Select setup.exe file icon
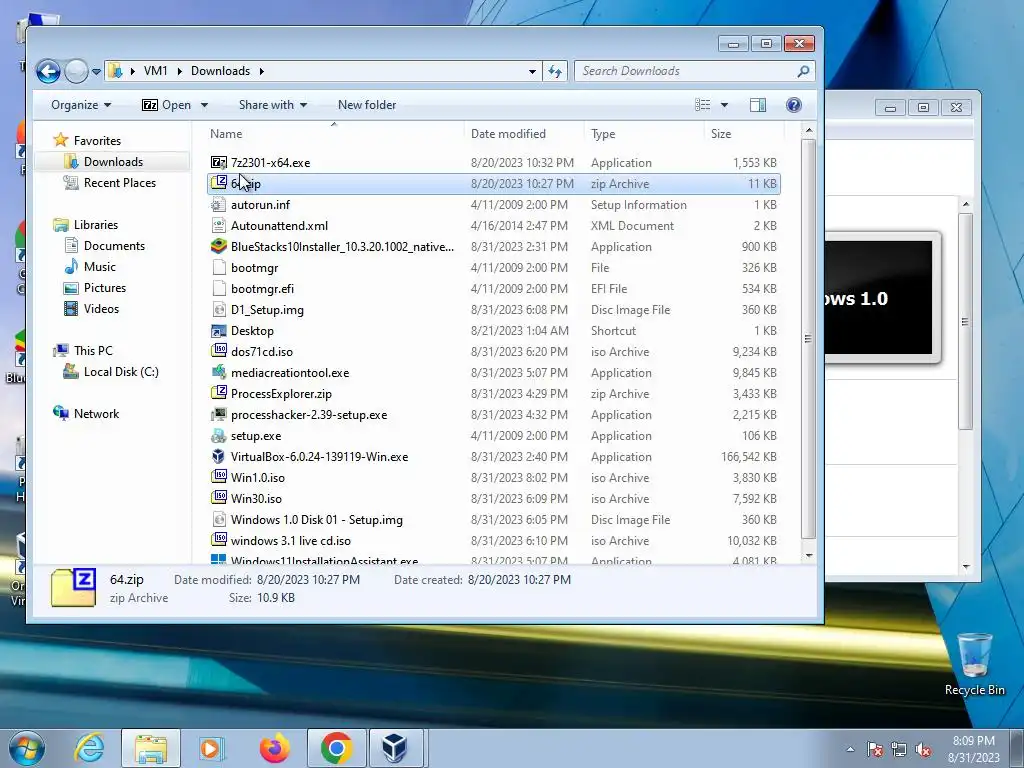 [219, 436]
